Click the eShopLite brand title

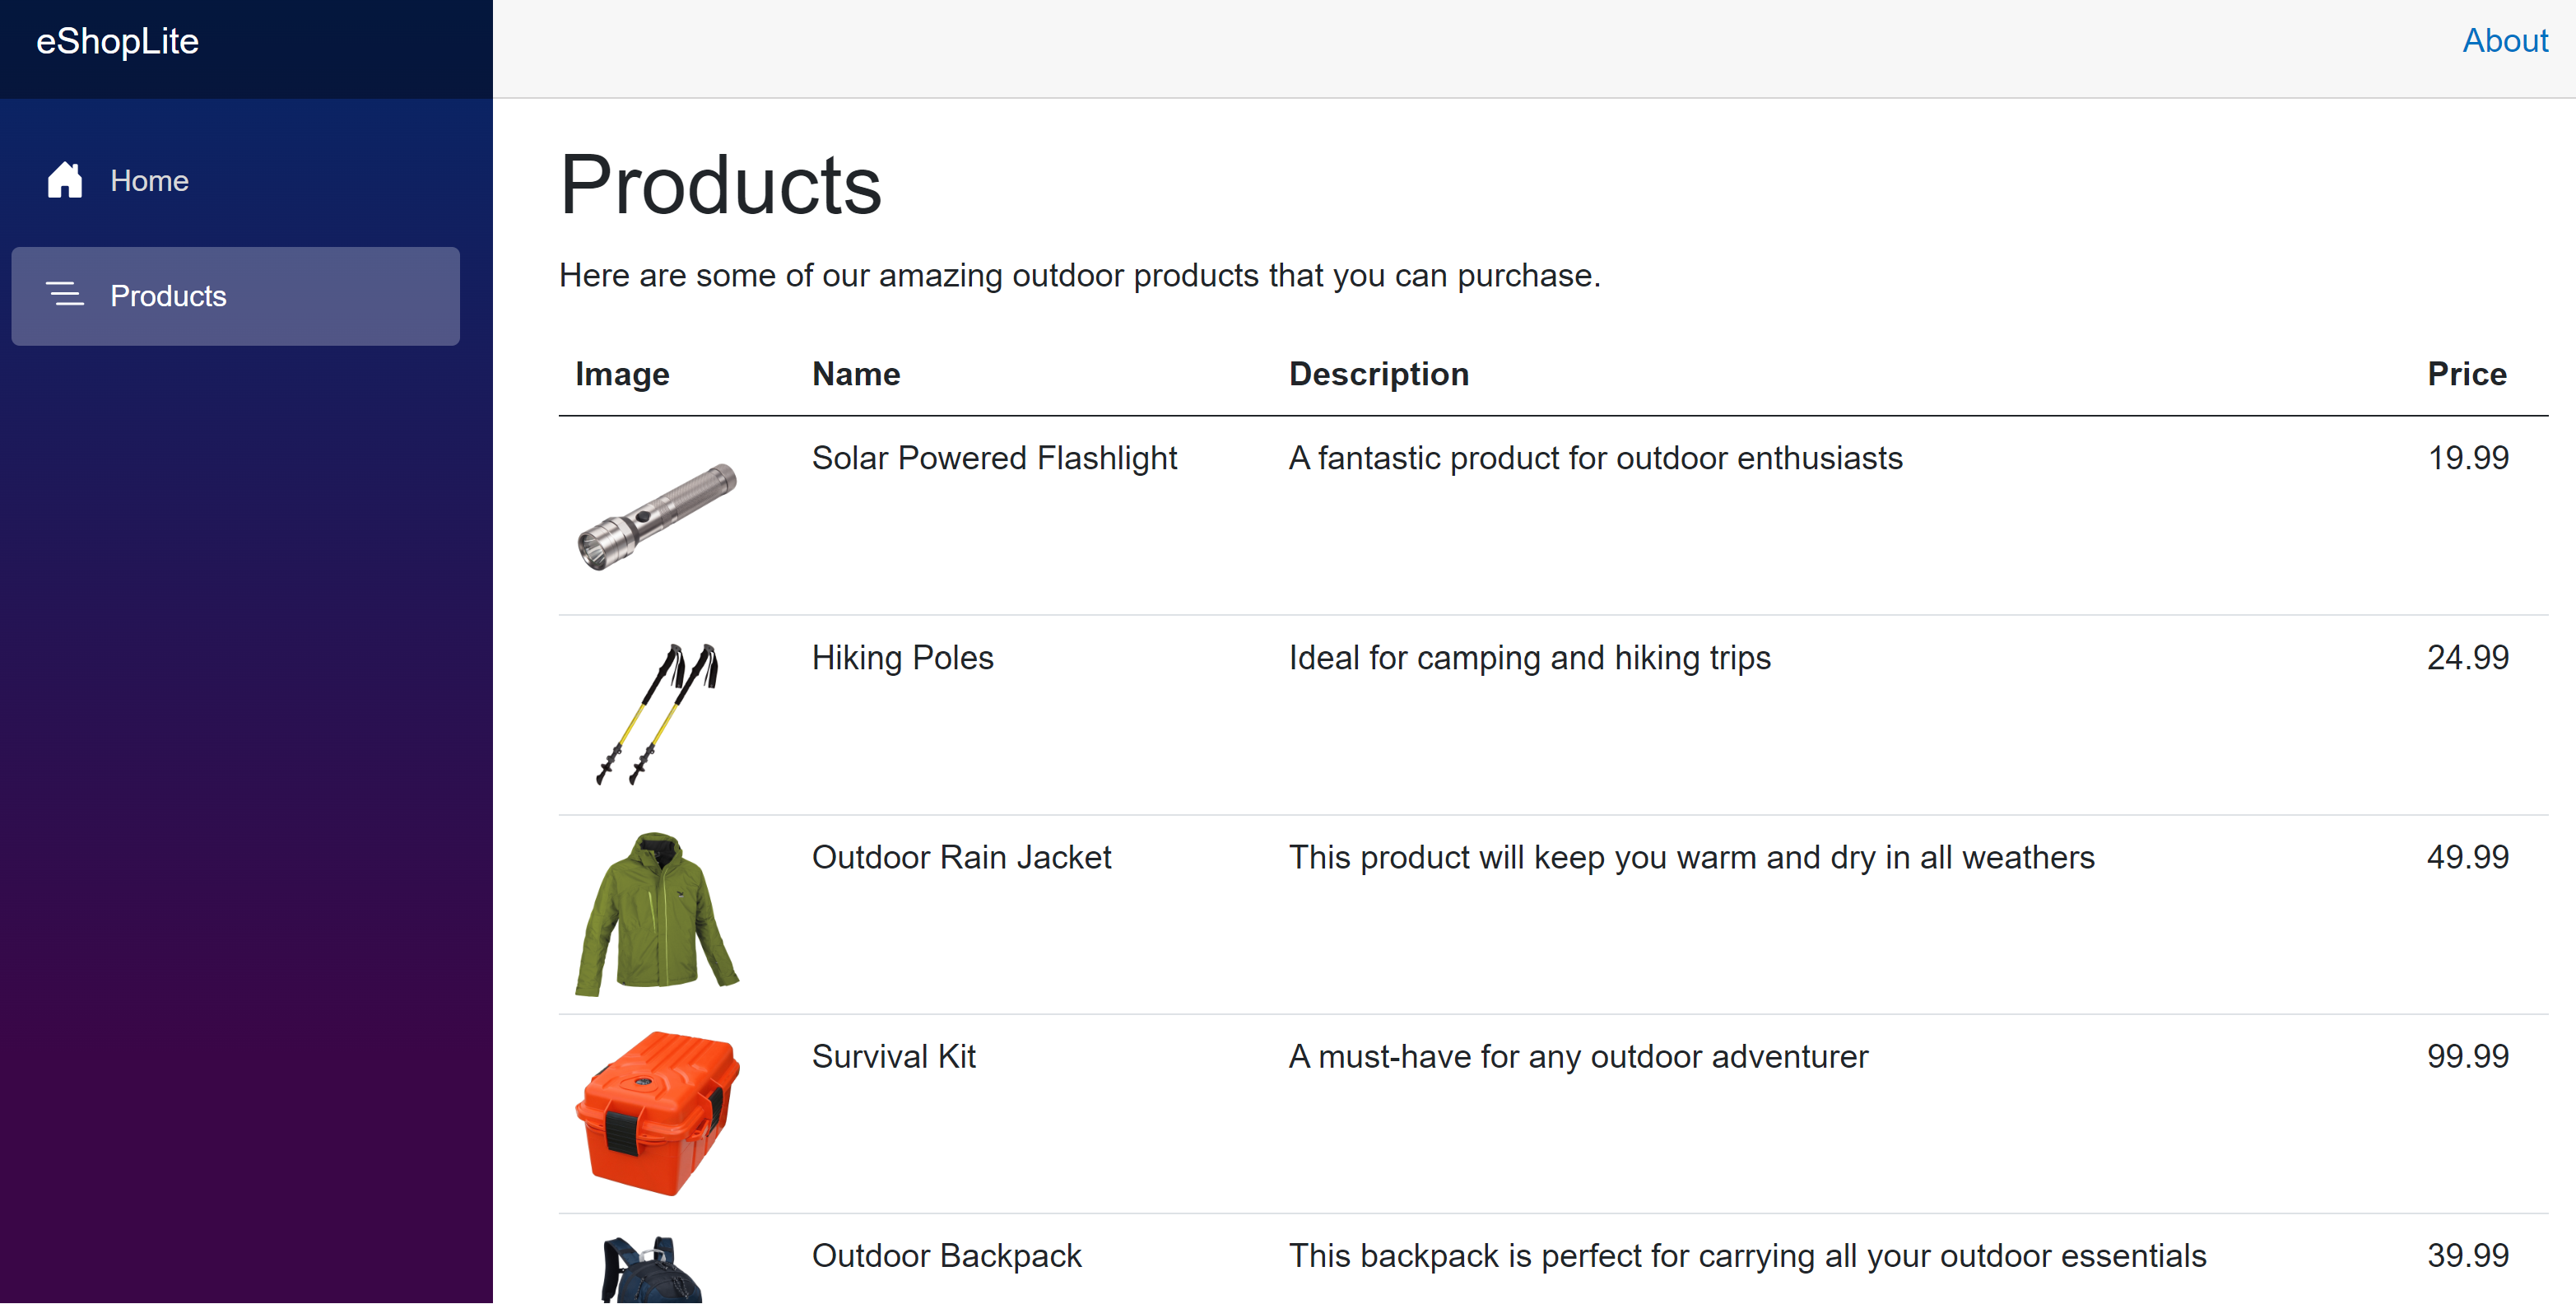coord(118,42)
